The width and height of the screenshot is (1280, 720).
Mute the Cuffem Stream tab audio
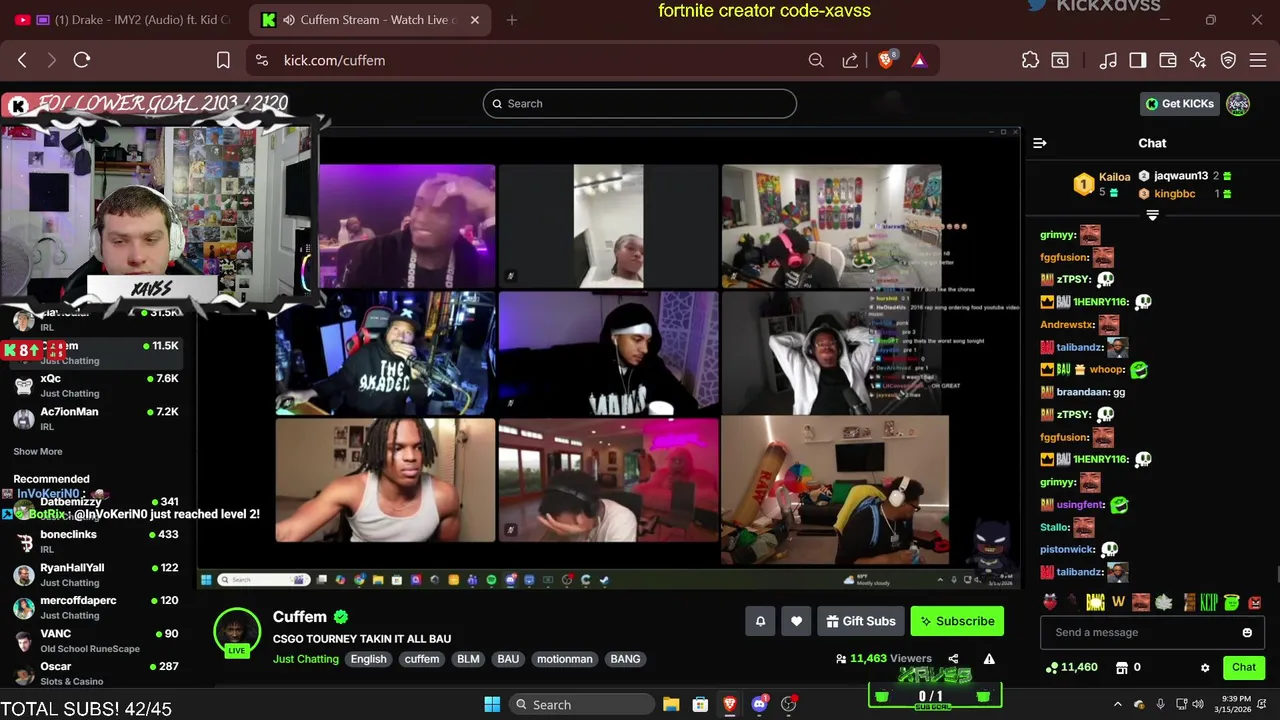click(289, 20)
